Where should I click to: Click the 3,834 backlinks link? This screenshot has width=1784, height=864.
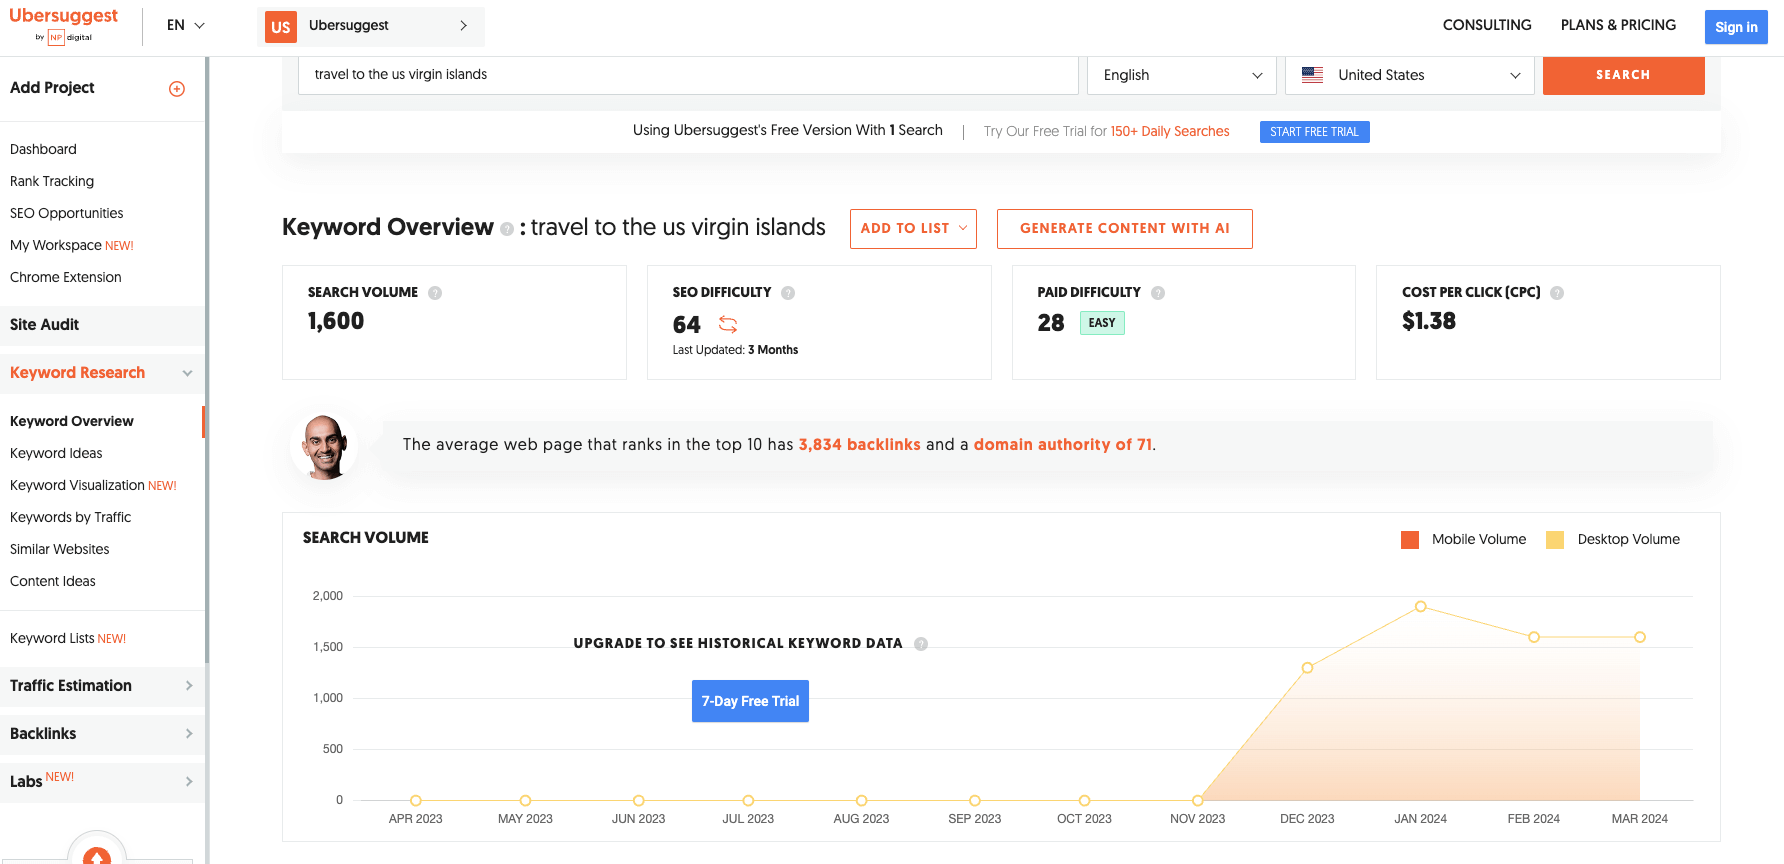click(859, 445)
